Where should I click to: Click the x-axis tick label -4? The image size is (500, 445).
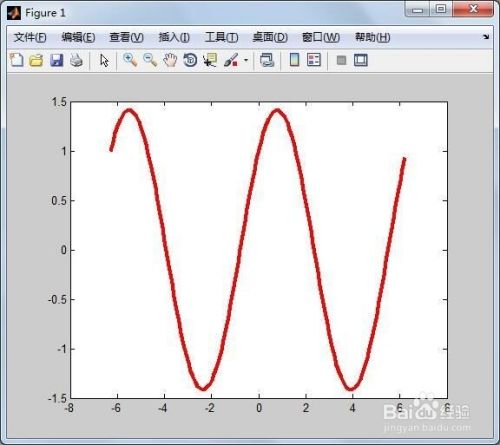point(163,408)
